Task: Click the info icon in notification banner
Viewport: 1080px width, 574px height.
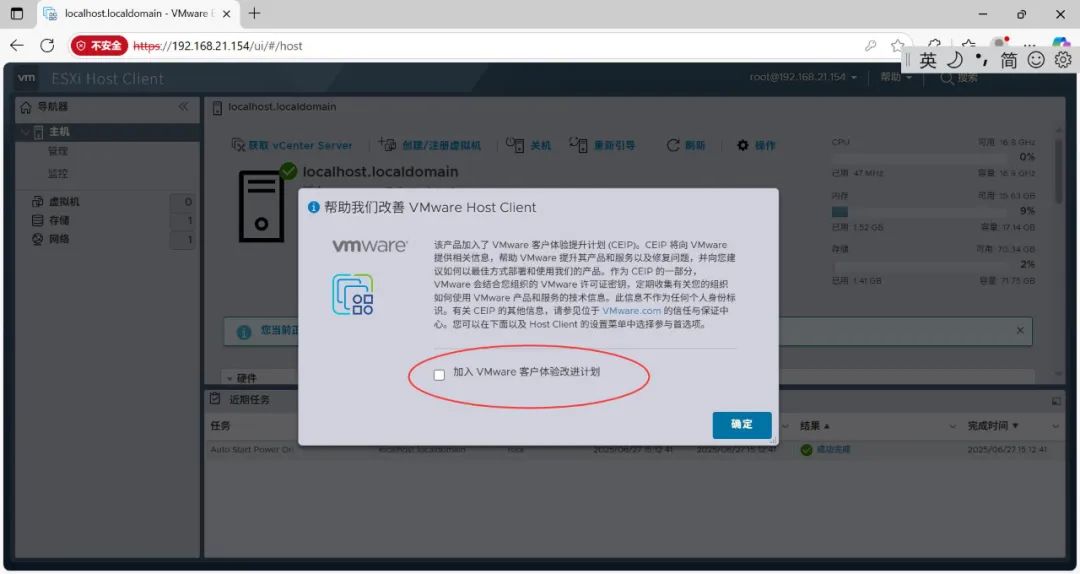Action: (x=244, y=332)
